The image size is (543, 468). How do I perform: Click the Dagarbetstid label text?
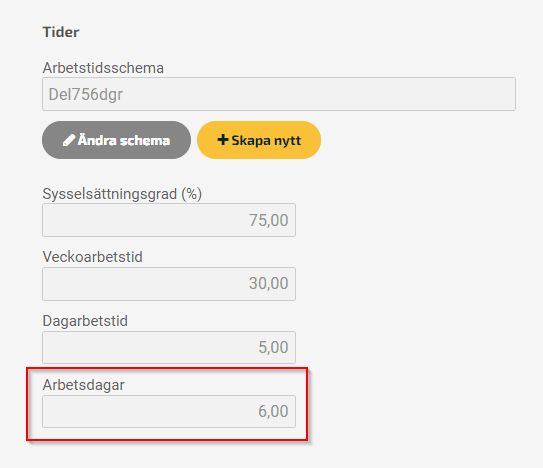(x=85, y=321)
